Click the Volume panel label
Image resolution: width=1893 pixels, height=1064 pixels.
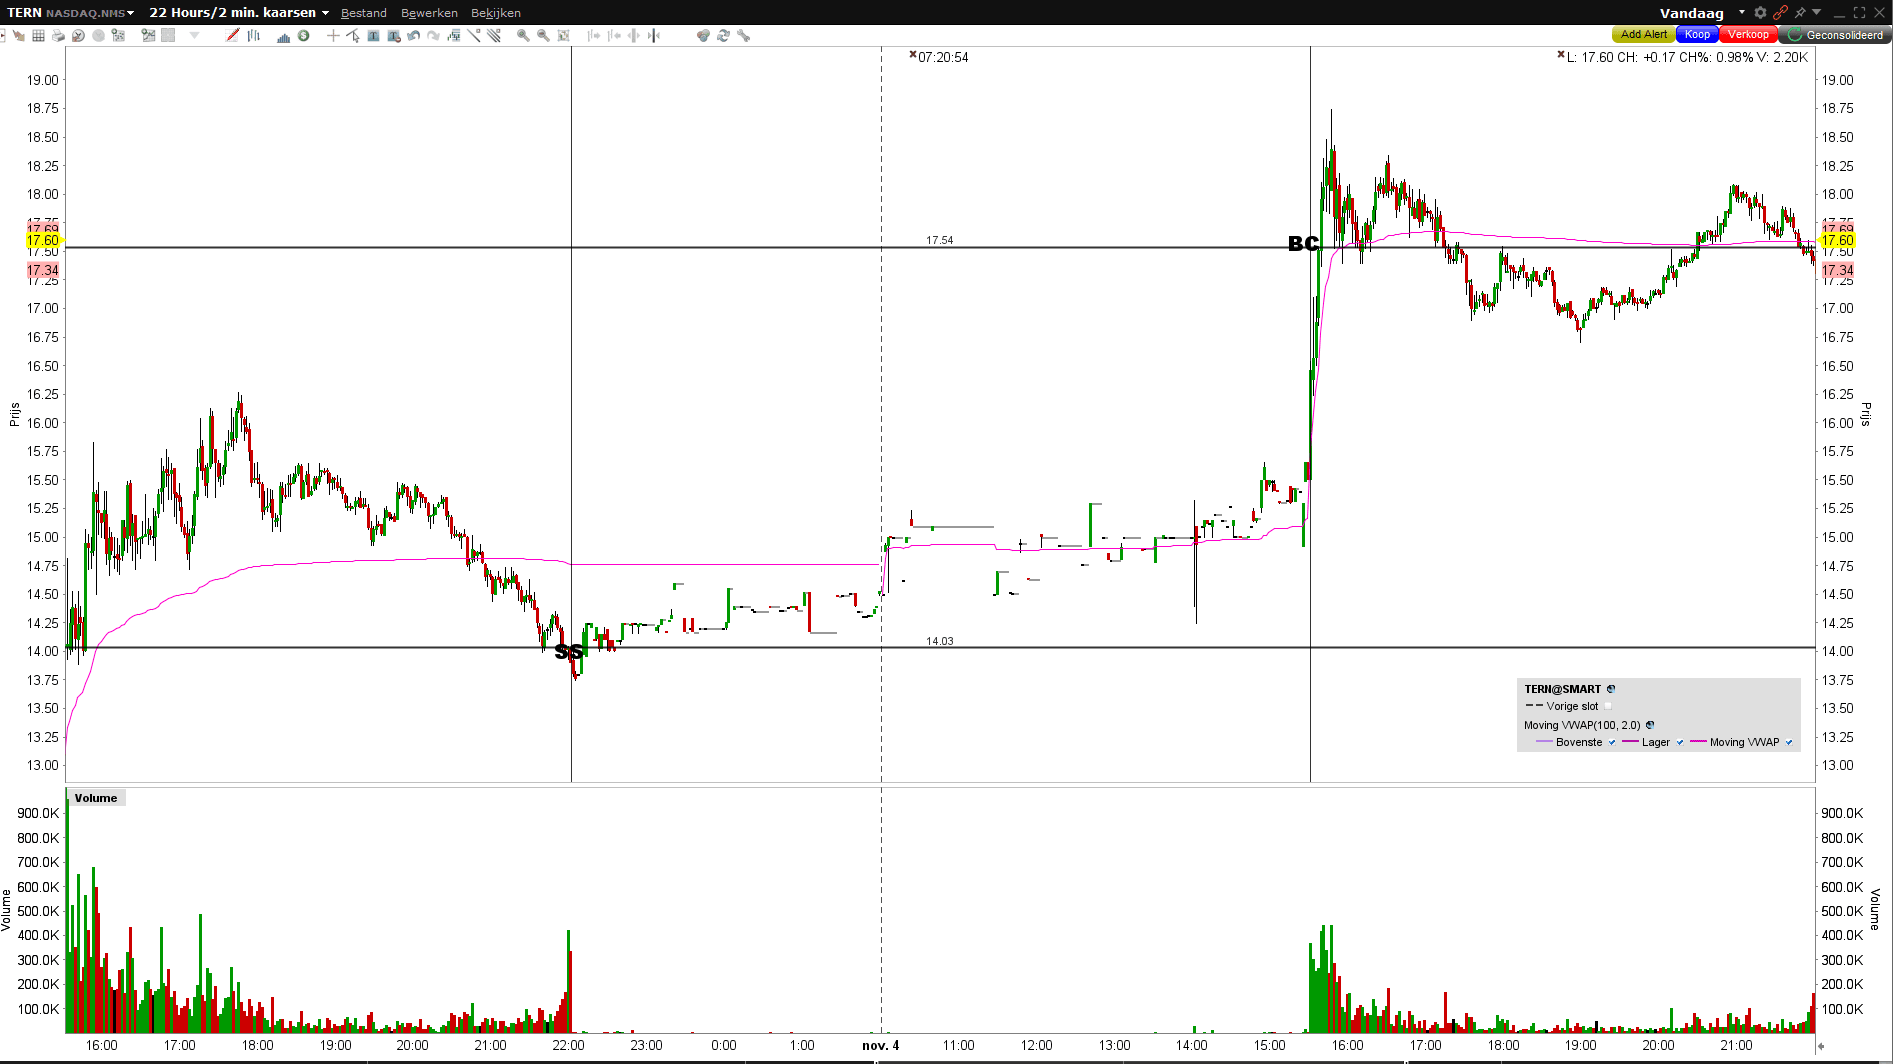96,798
